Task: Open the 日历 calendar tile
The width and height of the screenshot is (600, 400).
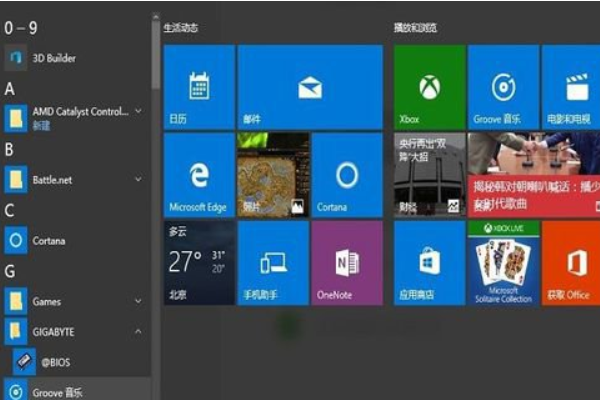Action: tap(199, 87)
